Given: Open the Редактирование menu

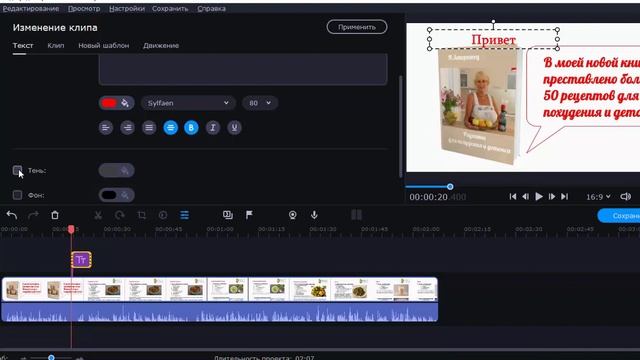Looking at the screenshot, I should click(31, 9).
